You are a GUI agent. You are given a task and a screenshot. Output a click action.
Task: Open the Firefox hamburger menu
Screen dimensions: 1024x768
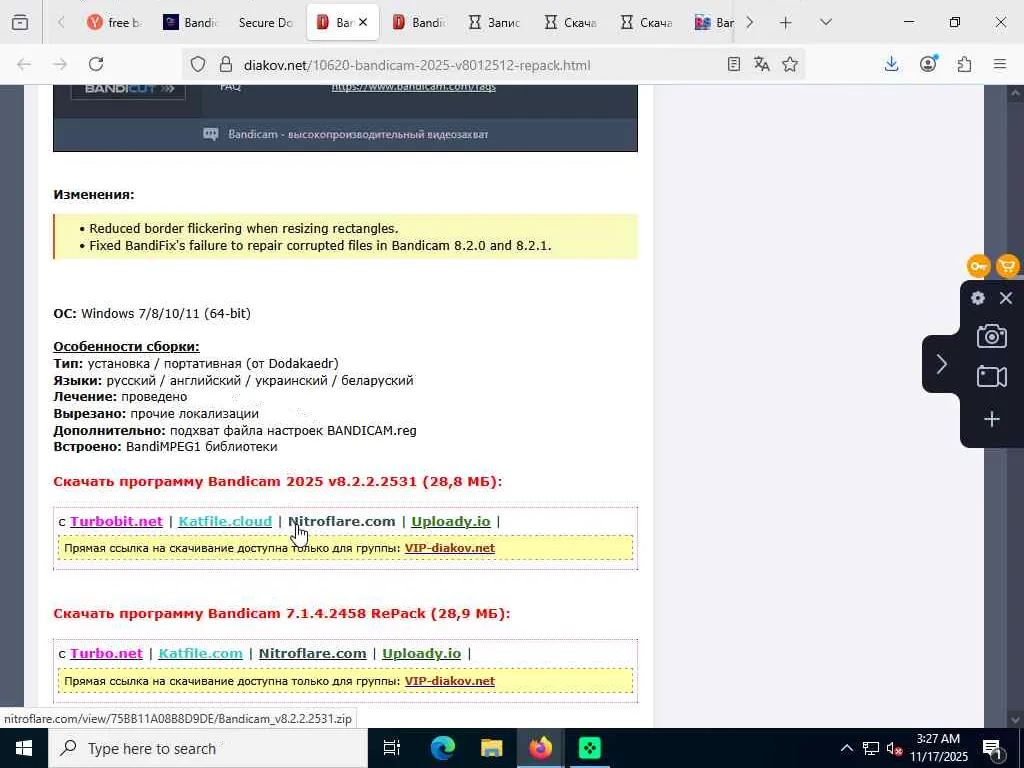1000,64
